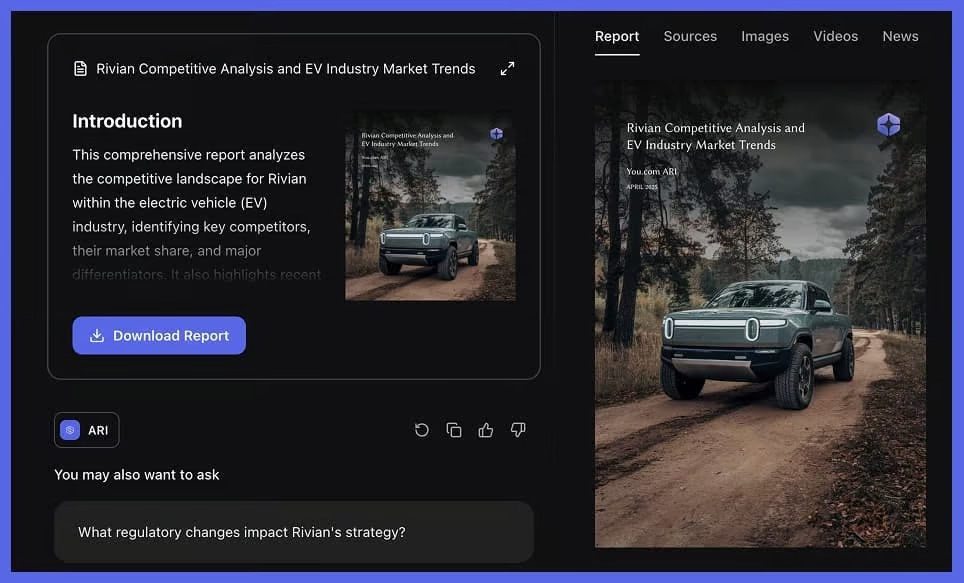Open the Sources tab
This screenshot has width=964, height=583.
[x=690, y=36]
